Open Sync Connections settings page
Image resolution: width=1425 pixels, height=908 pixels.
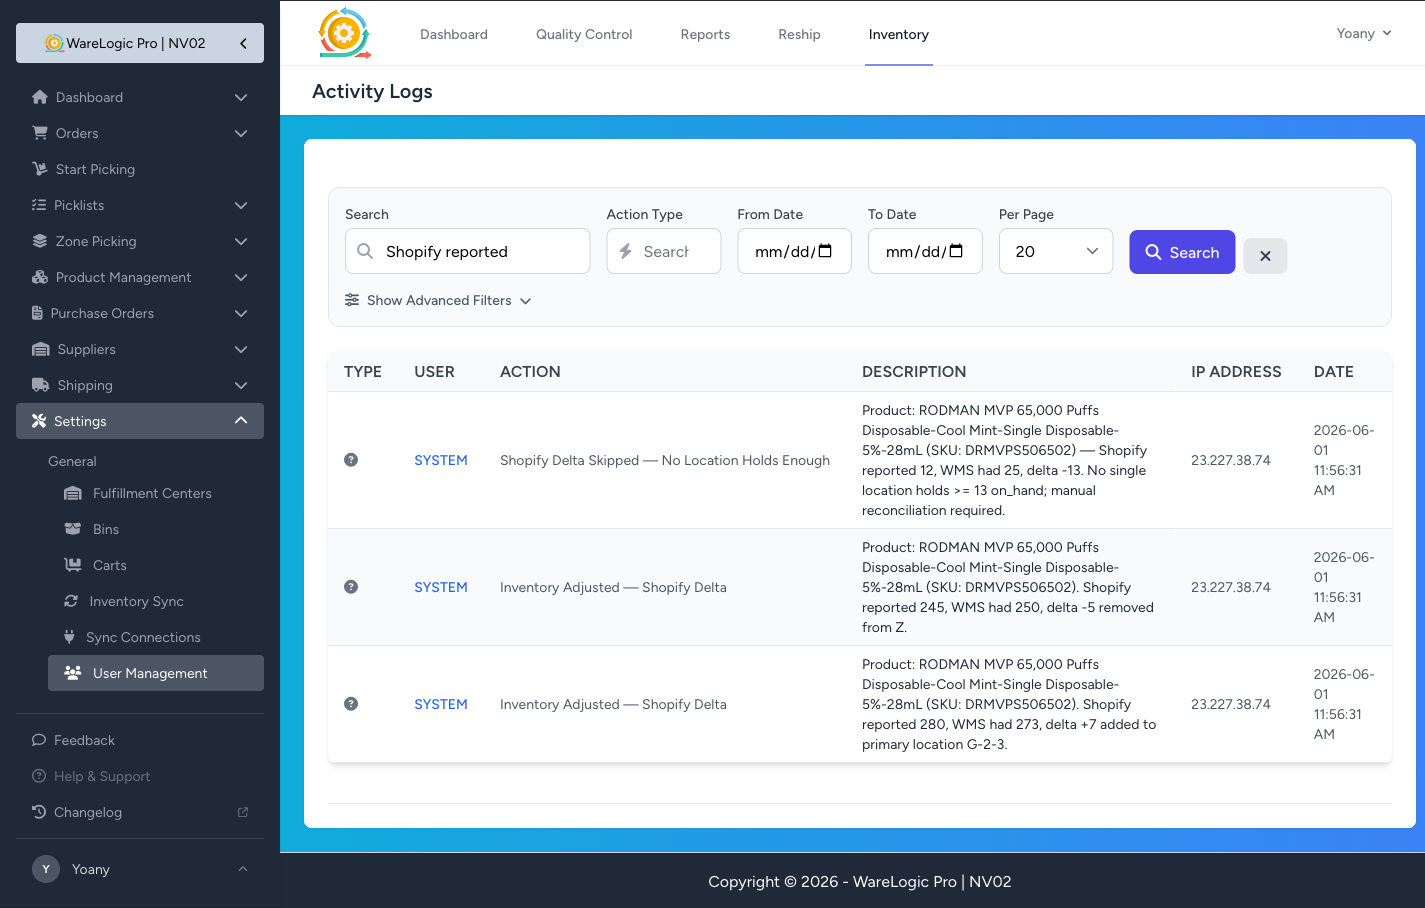coord(156,637)
